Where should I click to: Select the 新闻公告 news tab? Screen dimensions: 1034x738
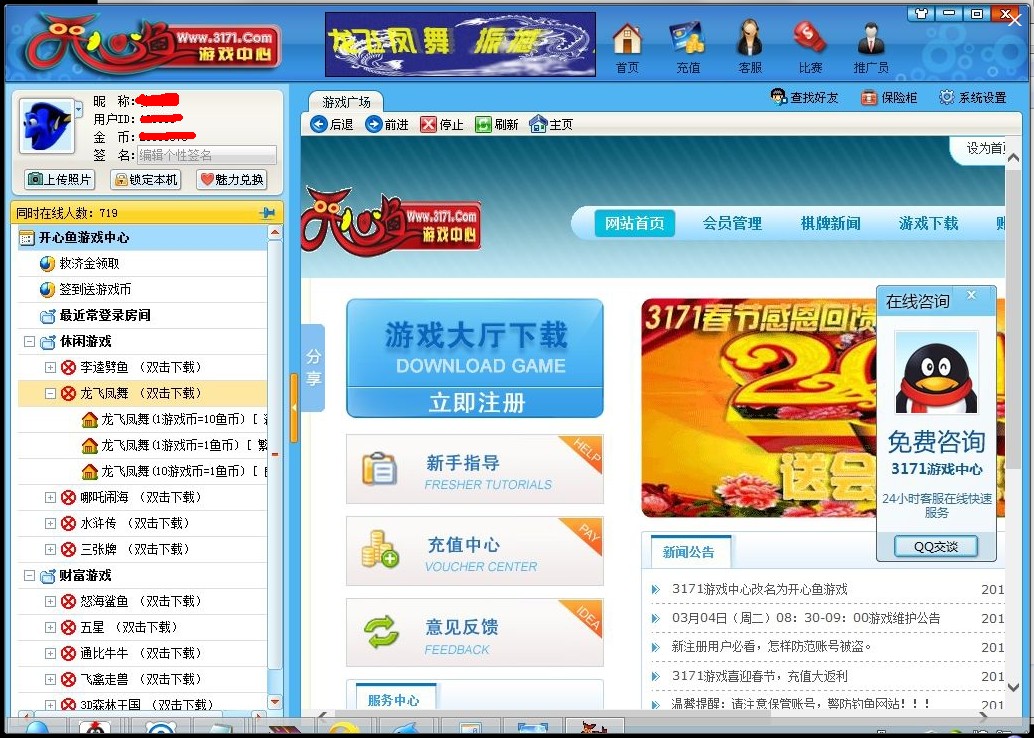coord(690,552)
